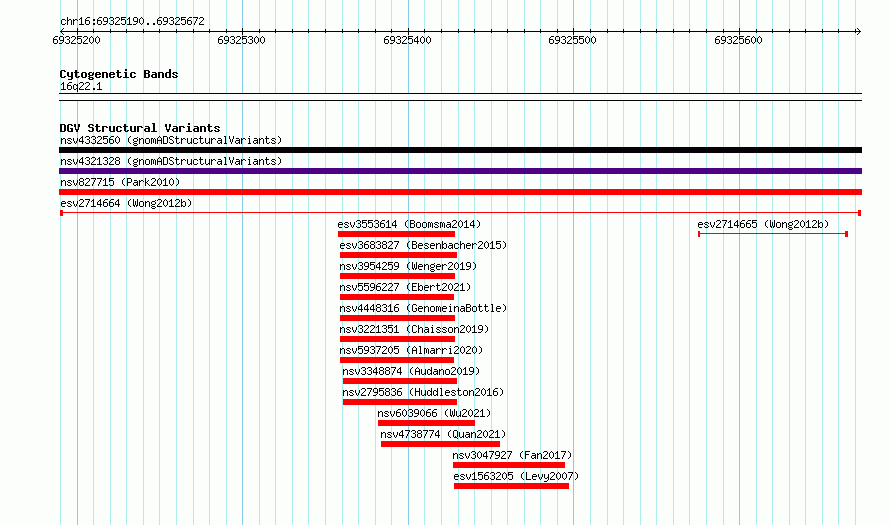This screenshot has height=525, width=890.
Task: Click the red bar under nsv5596227
Action: (397, 297)
